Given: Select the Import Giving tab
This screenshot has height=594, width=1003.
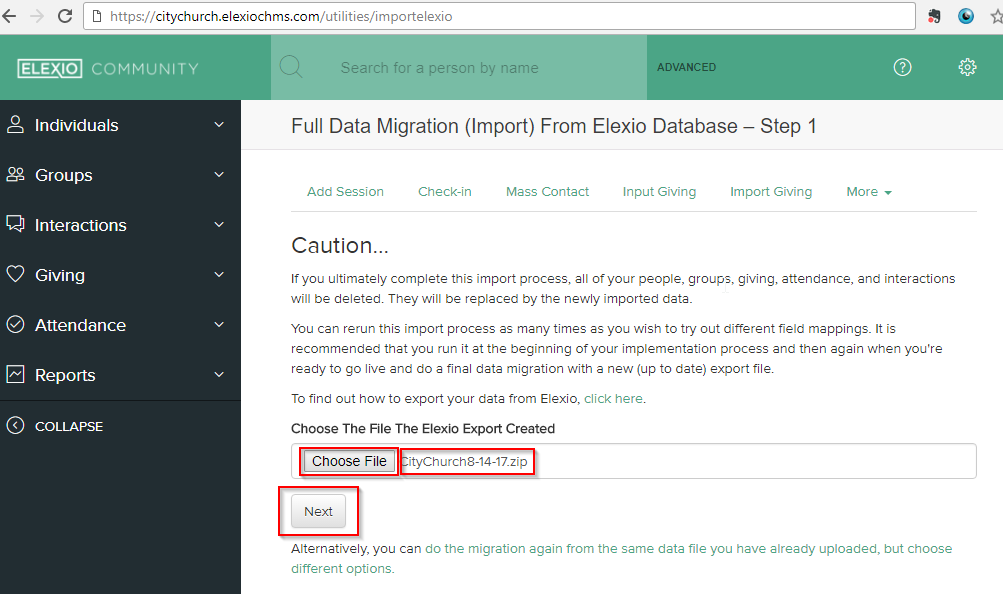Looking at the screenshot, I should click(771, 192).
